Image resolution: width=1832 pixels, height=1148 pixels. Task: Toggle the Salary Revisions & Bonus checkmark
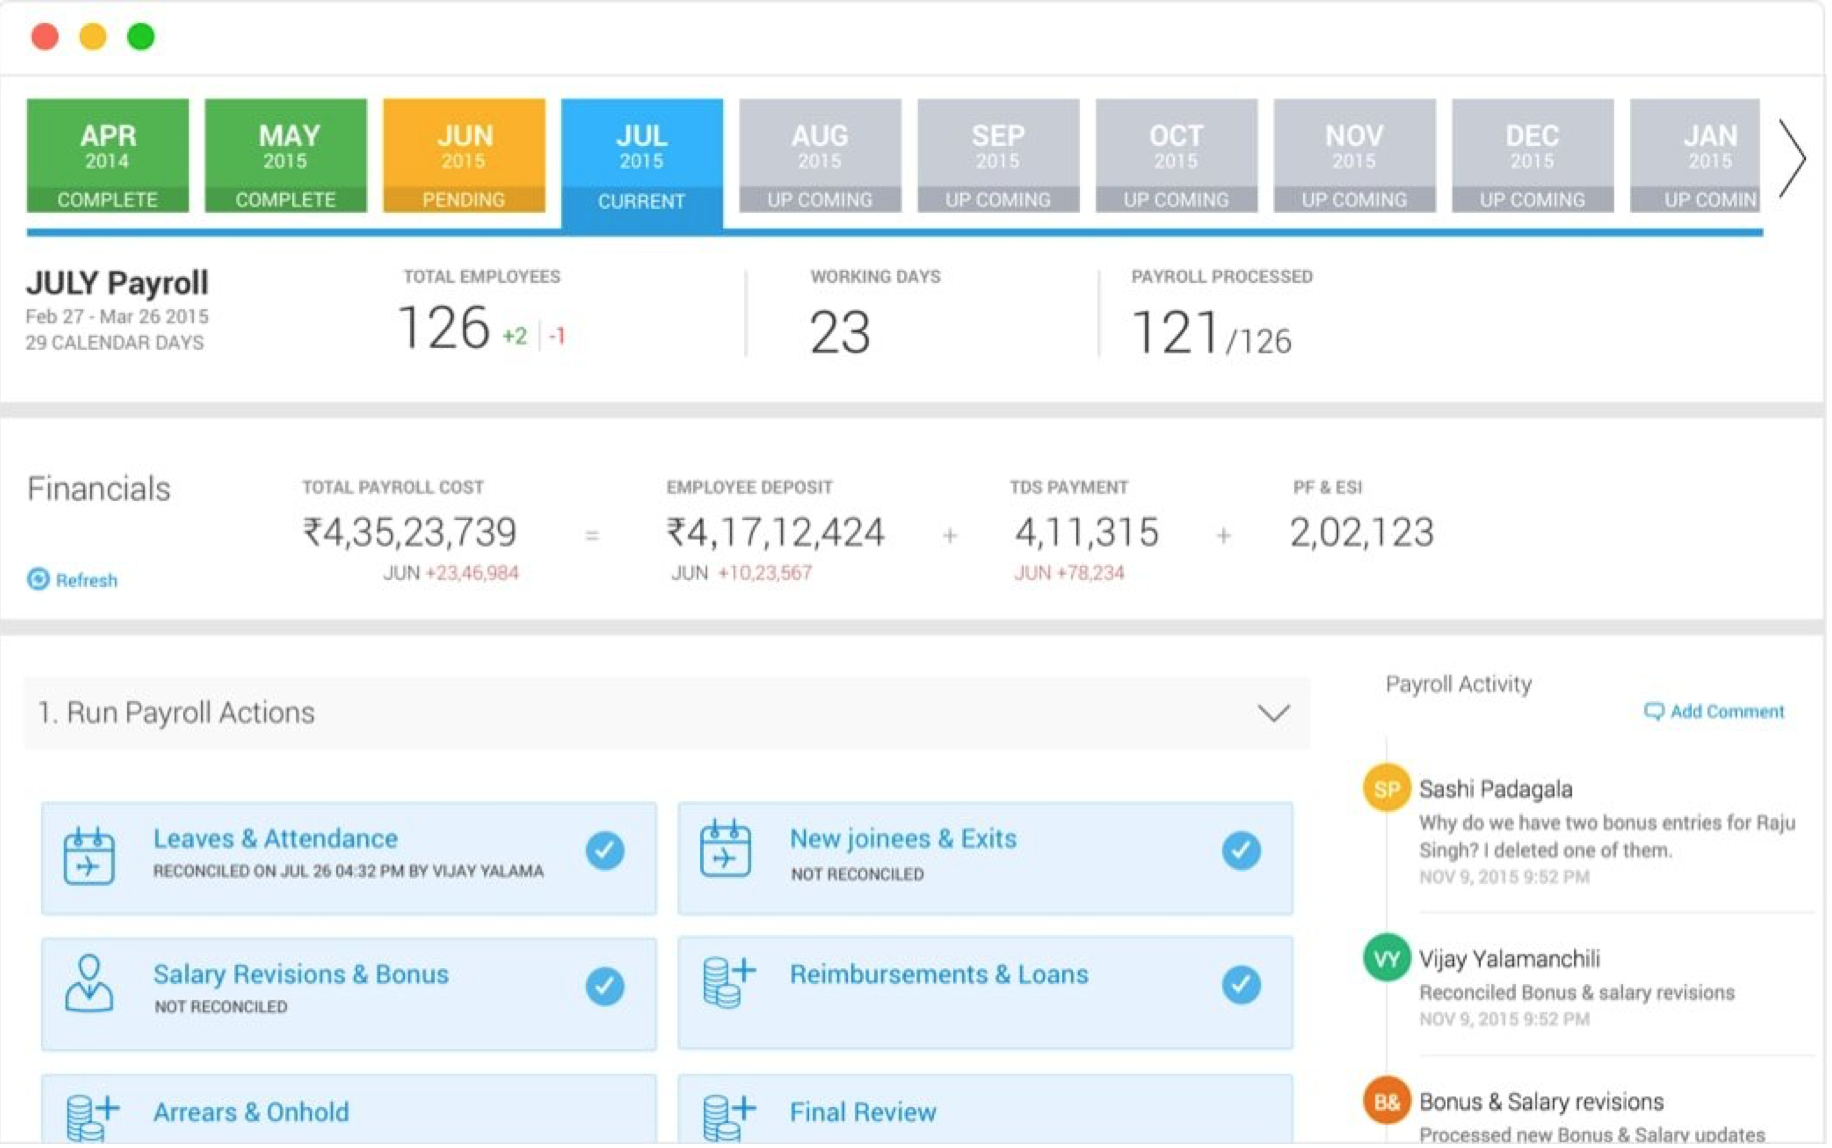pos(606,988)
